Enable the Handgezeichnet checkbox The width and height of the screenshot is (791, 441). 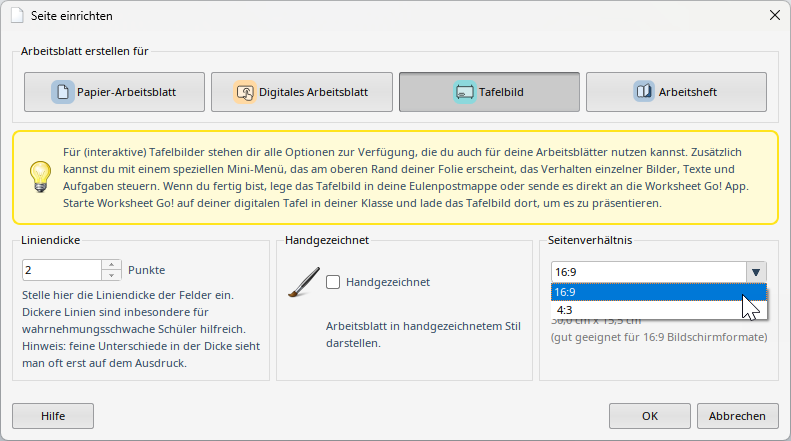tap(333, 282)
